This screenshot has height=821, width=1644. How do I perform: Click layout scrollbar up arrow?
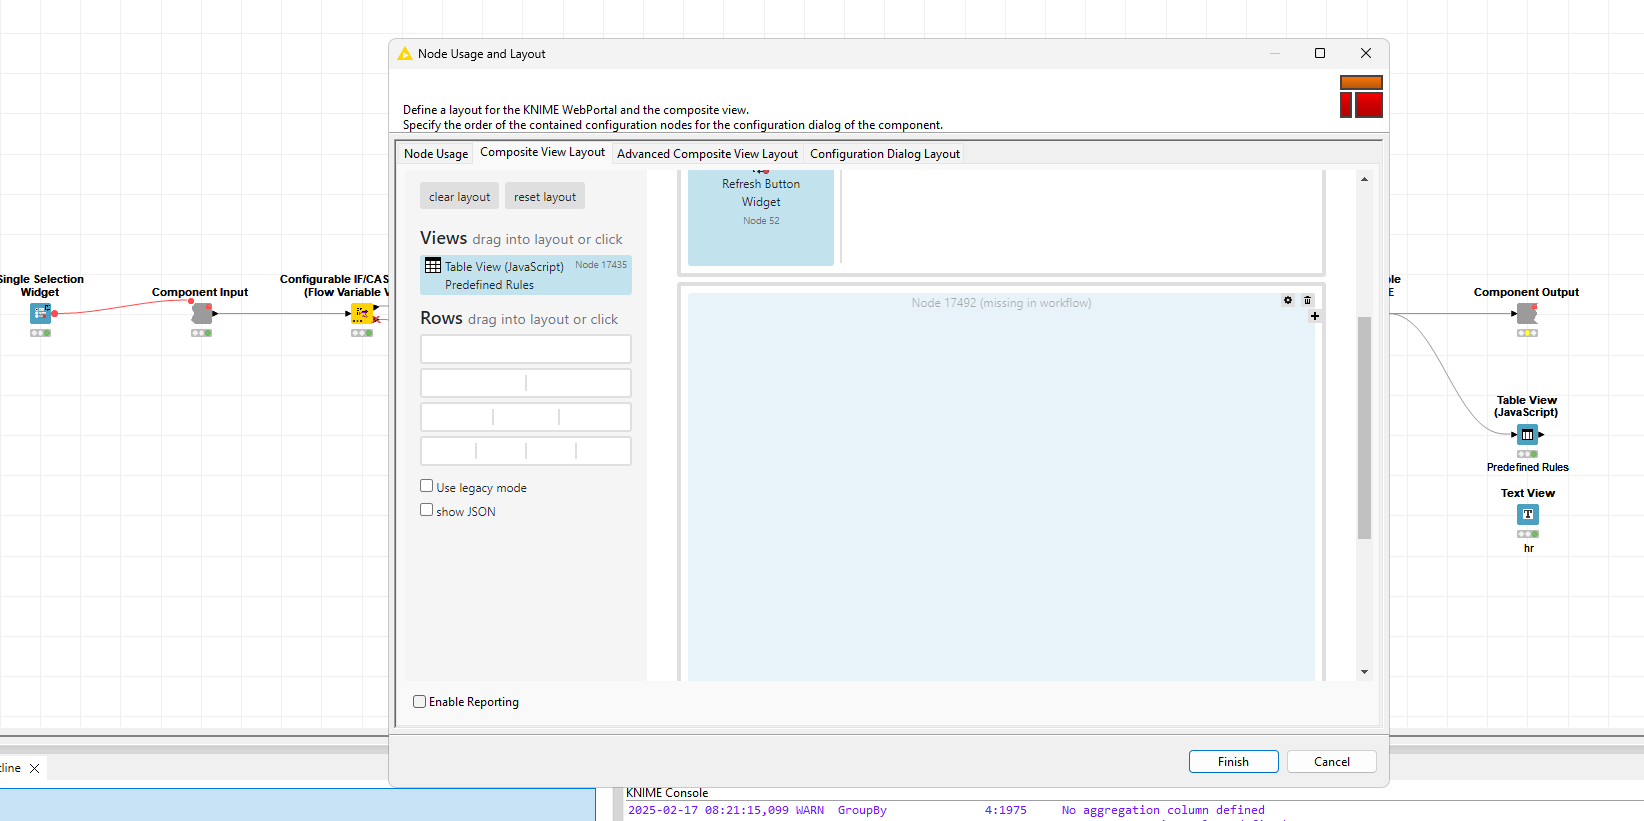(x=1364, y=179)
